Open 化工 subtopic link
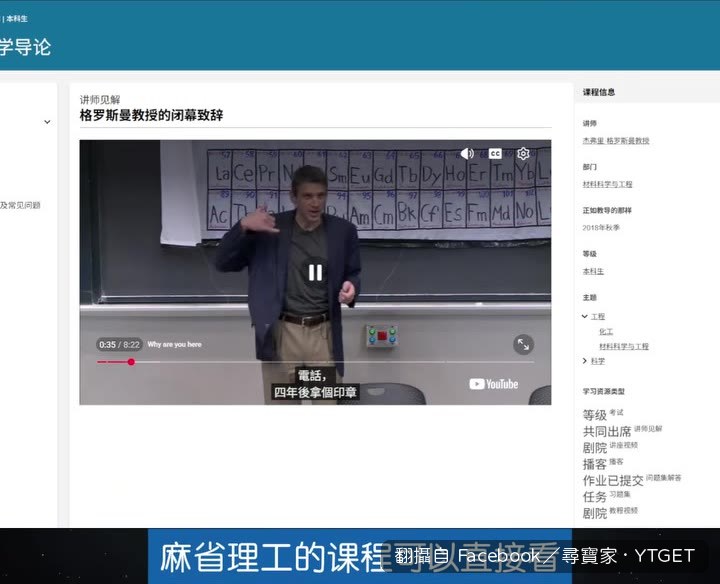720x584 pixels. coord(606,331)
